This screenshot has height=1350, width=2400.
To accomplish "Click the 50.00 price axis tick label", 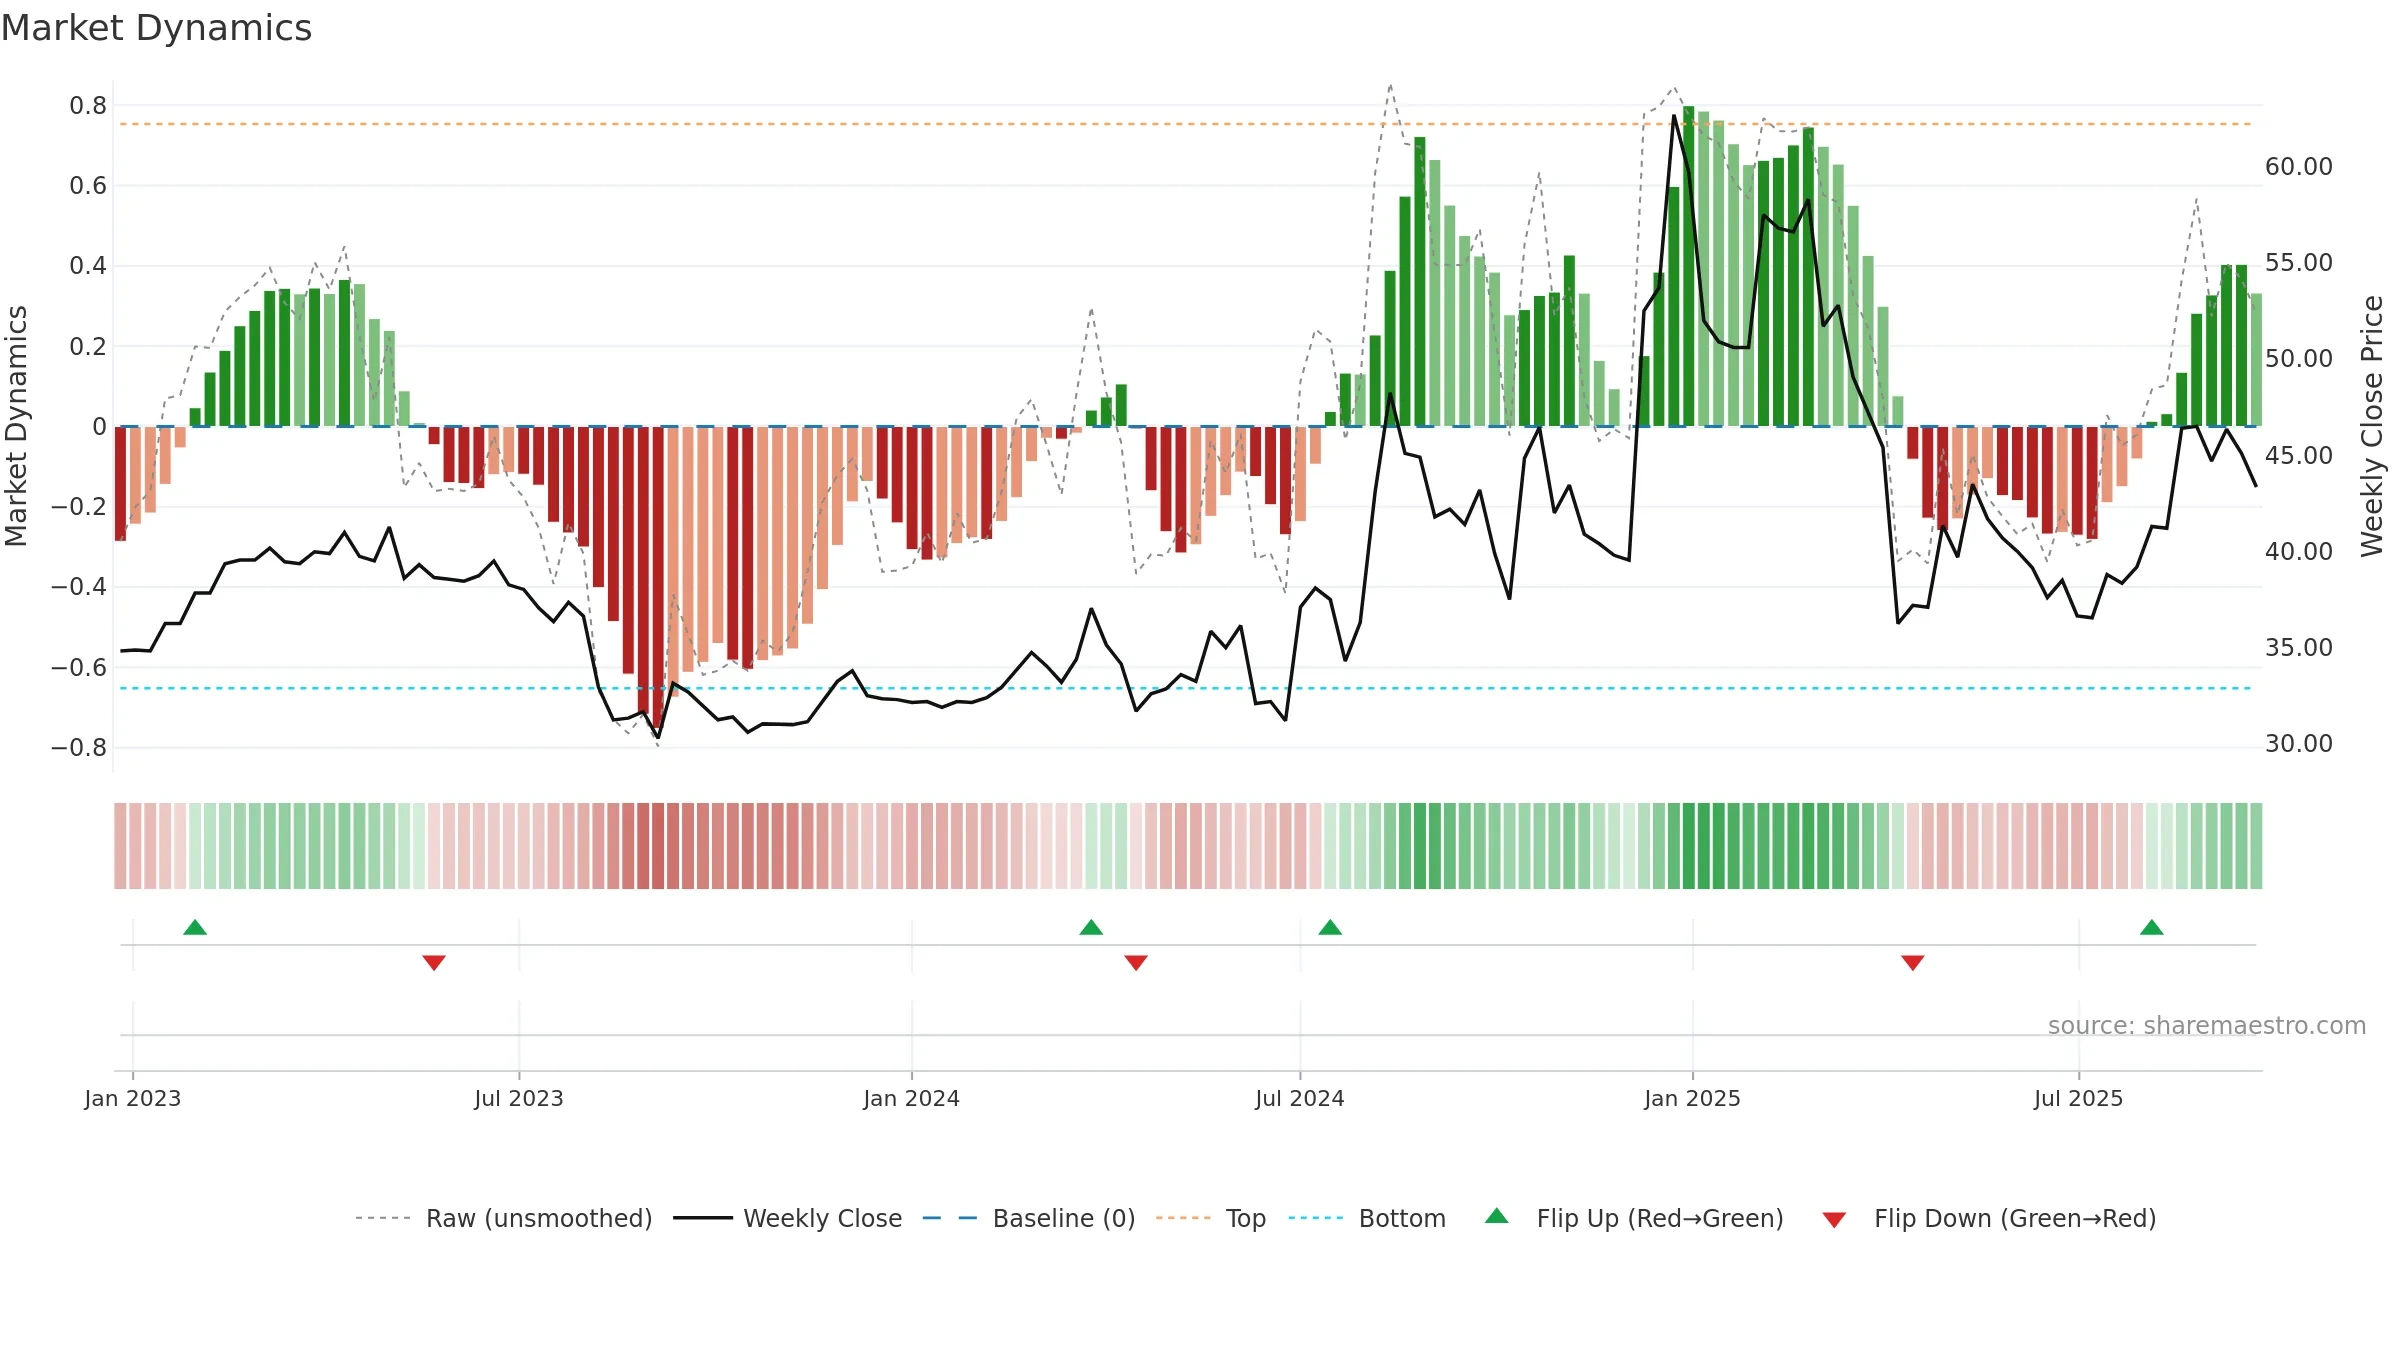I will pyautogui.click(x=2299, y=359).
